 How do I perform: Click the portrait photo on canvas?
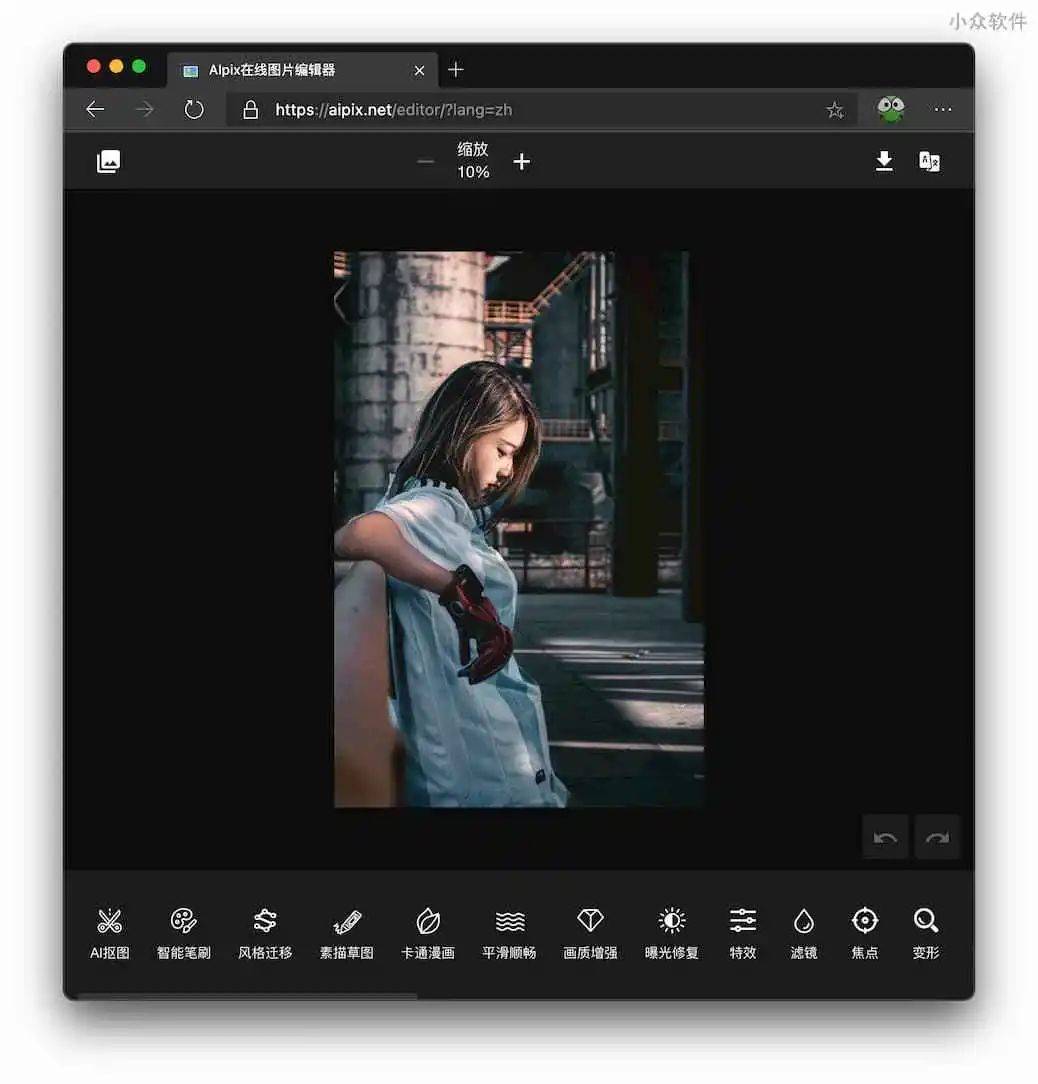tap(519, 529)
